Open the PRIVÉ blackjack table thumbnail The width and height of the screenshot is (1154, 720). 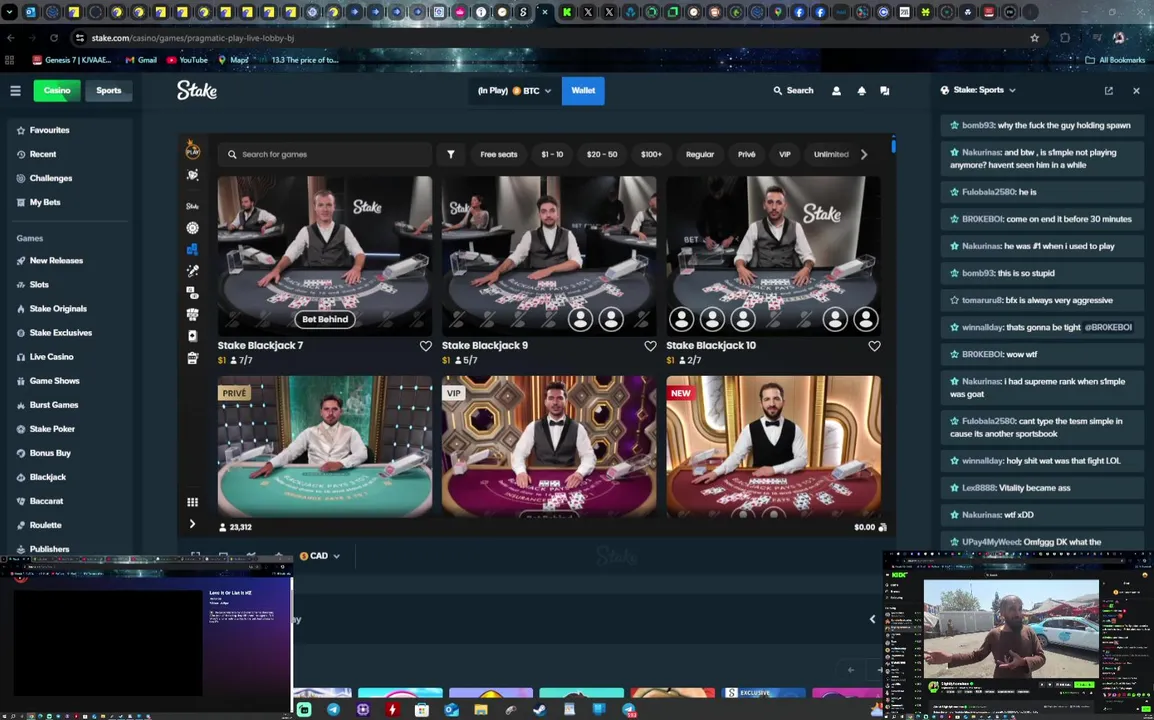pos(325,446)
